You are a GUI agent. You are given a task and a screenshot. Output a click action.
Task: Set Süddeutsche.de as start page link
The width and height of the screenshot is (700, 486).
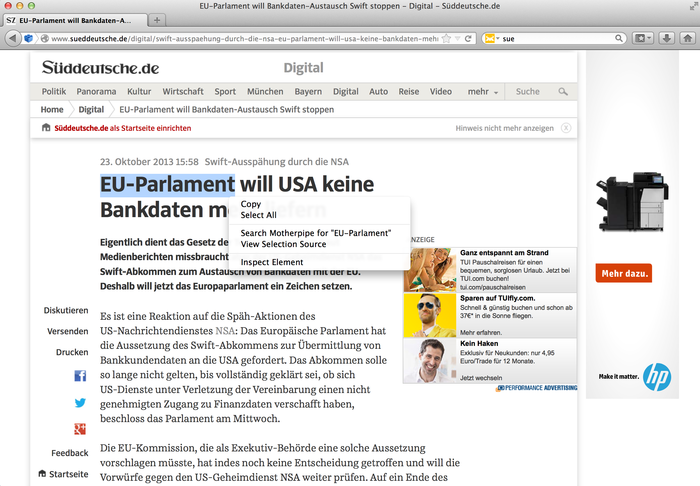pos(123,128)
